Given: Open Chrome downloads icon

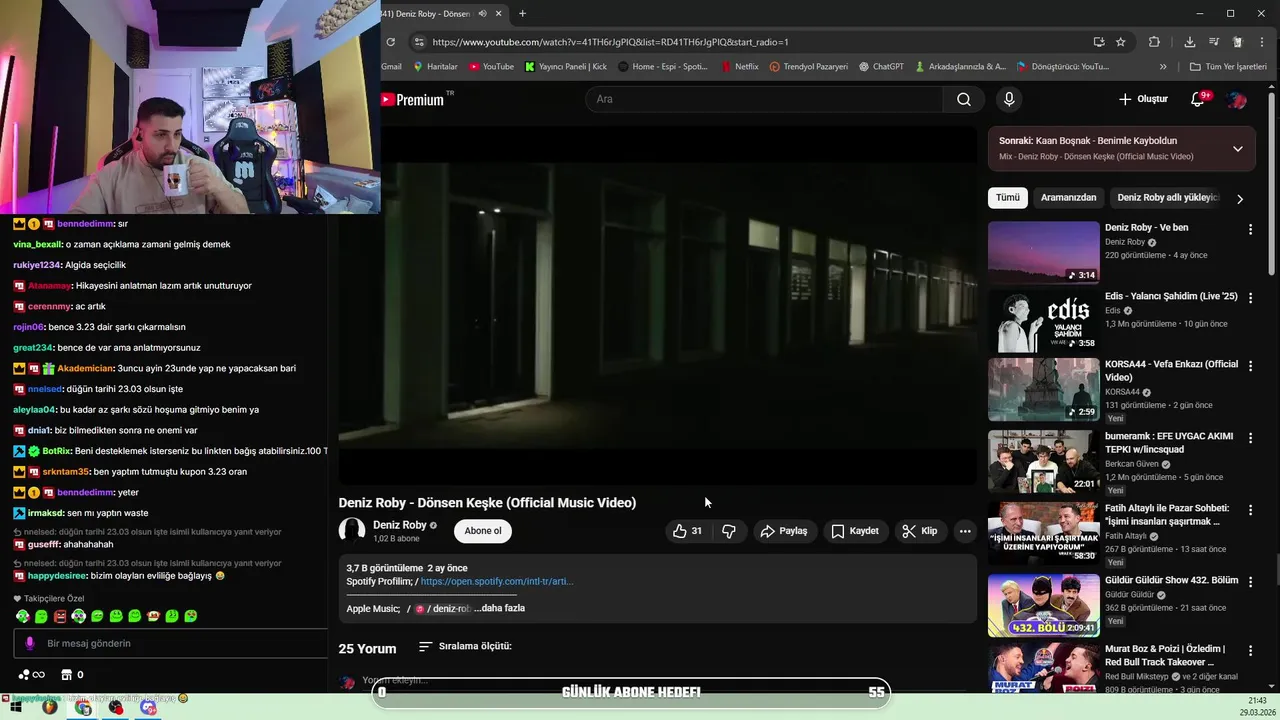Looking at the screenshot, I should click(1189, 42).
